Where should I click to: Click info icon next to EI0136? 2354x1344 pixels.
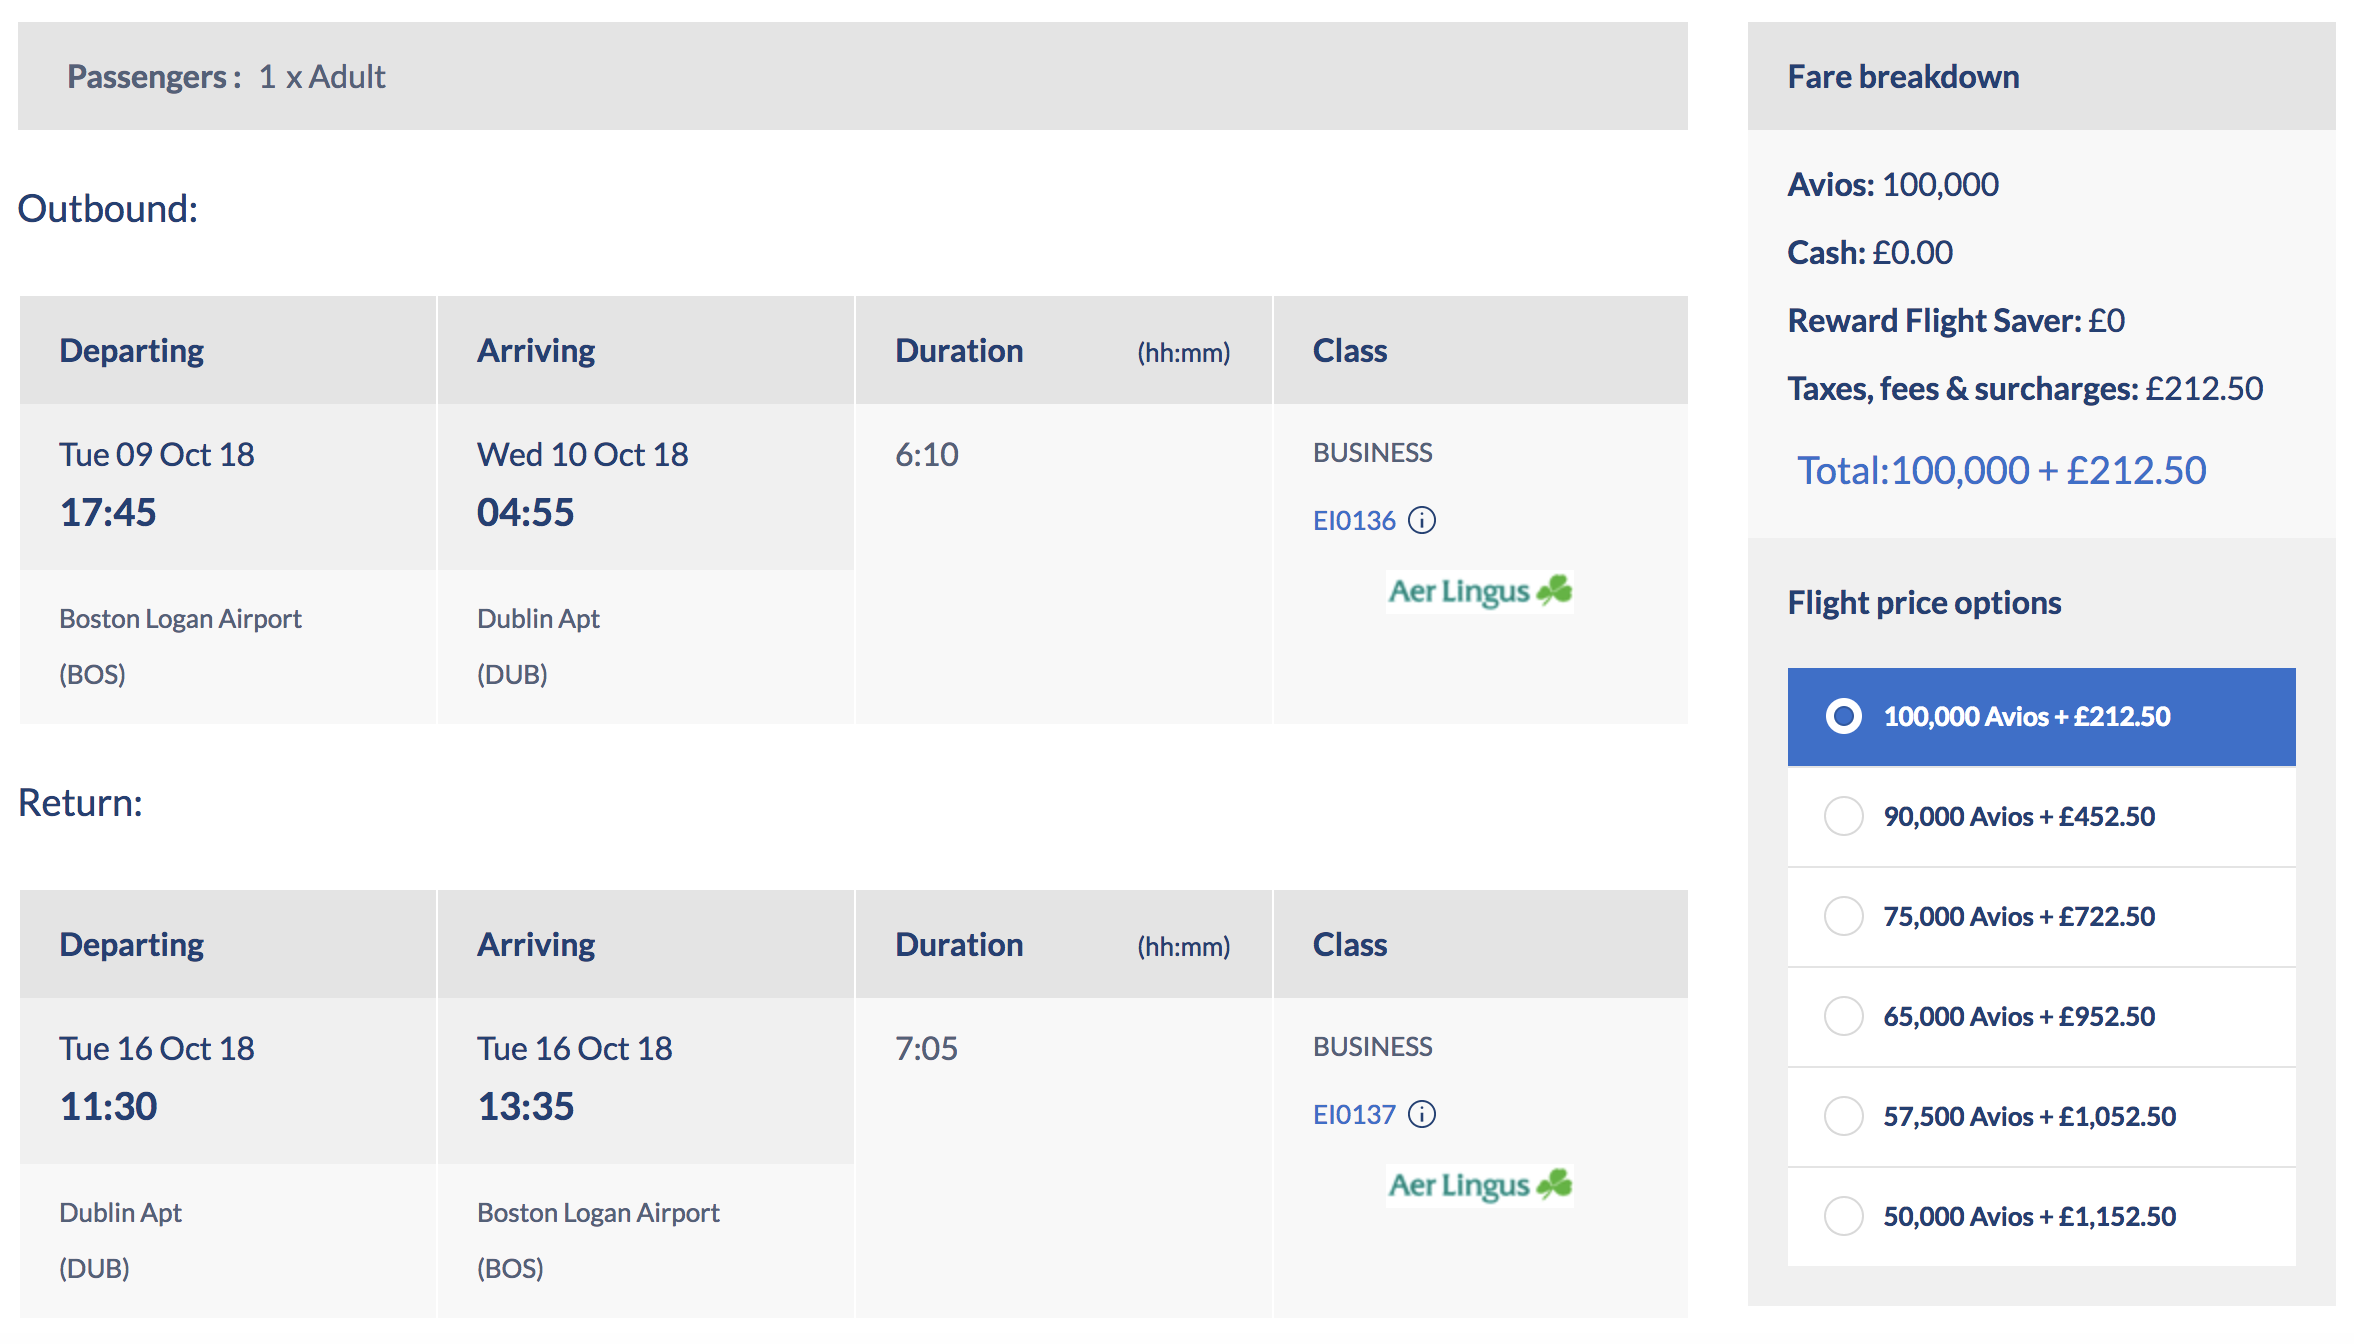coord(1421,520)
